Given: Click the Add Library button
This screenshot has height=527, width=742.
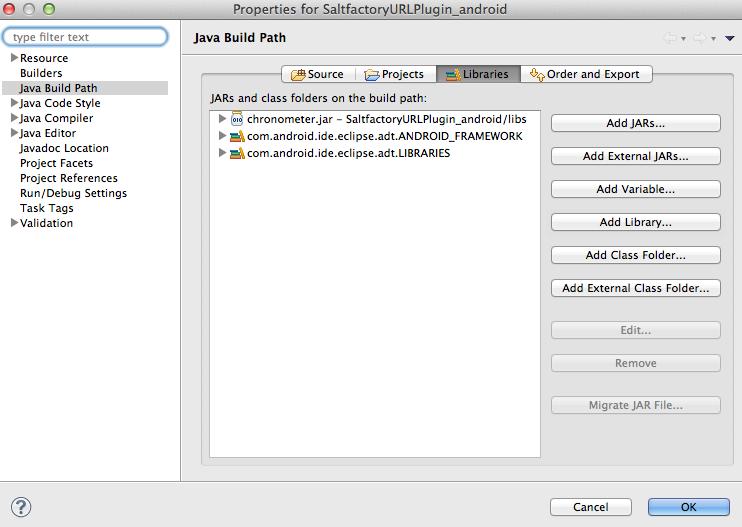Looking at the screenshot, I should (x=636, y=222).
